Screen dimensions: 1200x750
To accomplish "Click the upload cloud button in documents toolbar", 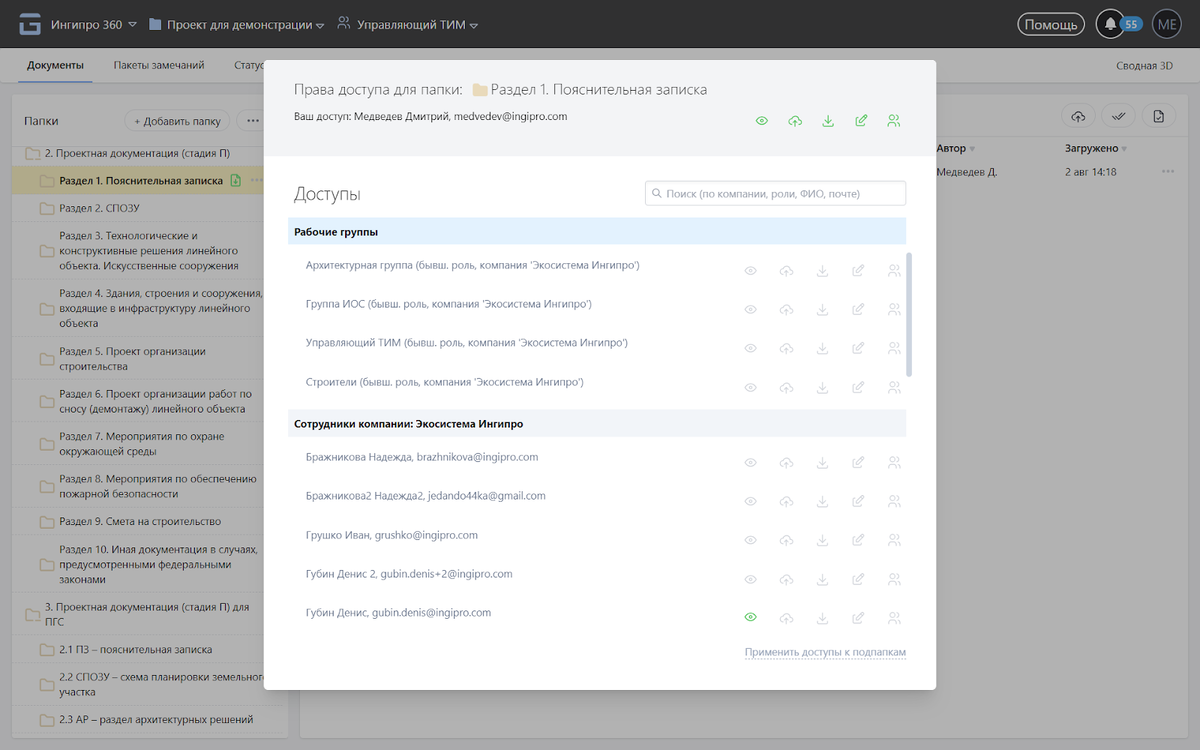I will (x=1078, y=117).
